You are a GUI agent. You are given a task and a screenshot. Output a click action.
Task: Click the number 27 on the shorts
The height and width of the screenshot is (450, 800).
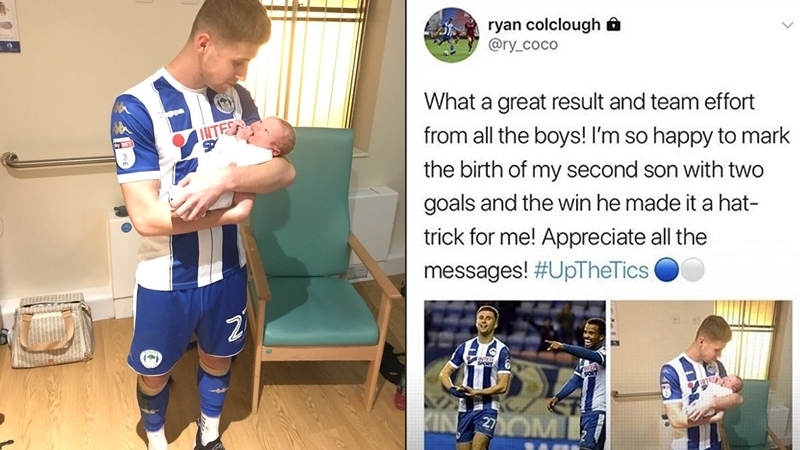[x=236, y=328]
